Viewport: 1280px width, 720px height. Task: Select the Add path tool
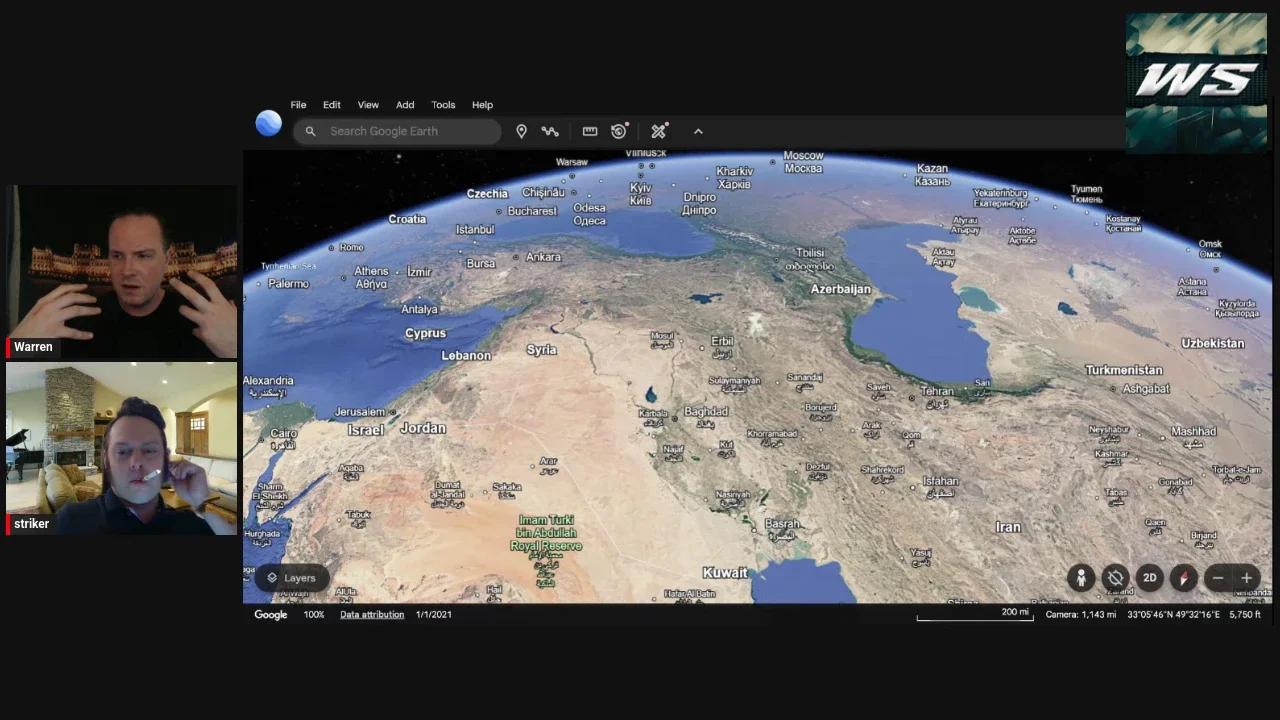click(x=550, y=131)
